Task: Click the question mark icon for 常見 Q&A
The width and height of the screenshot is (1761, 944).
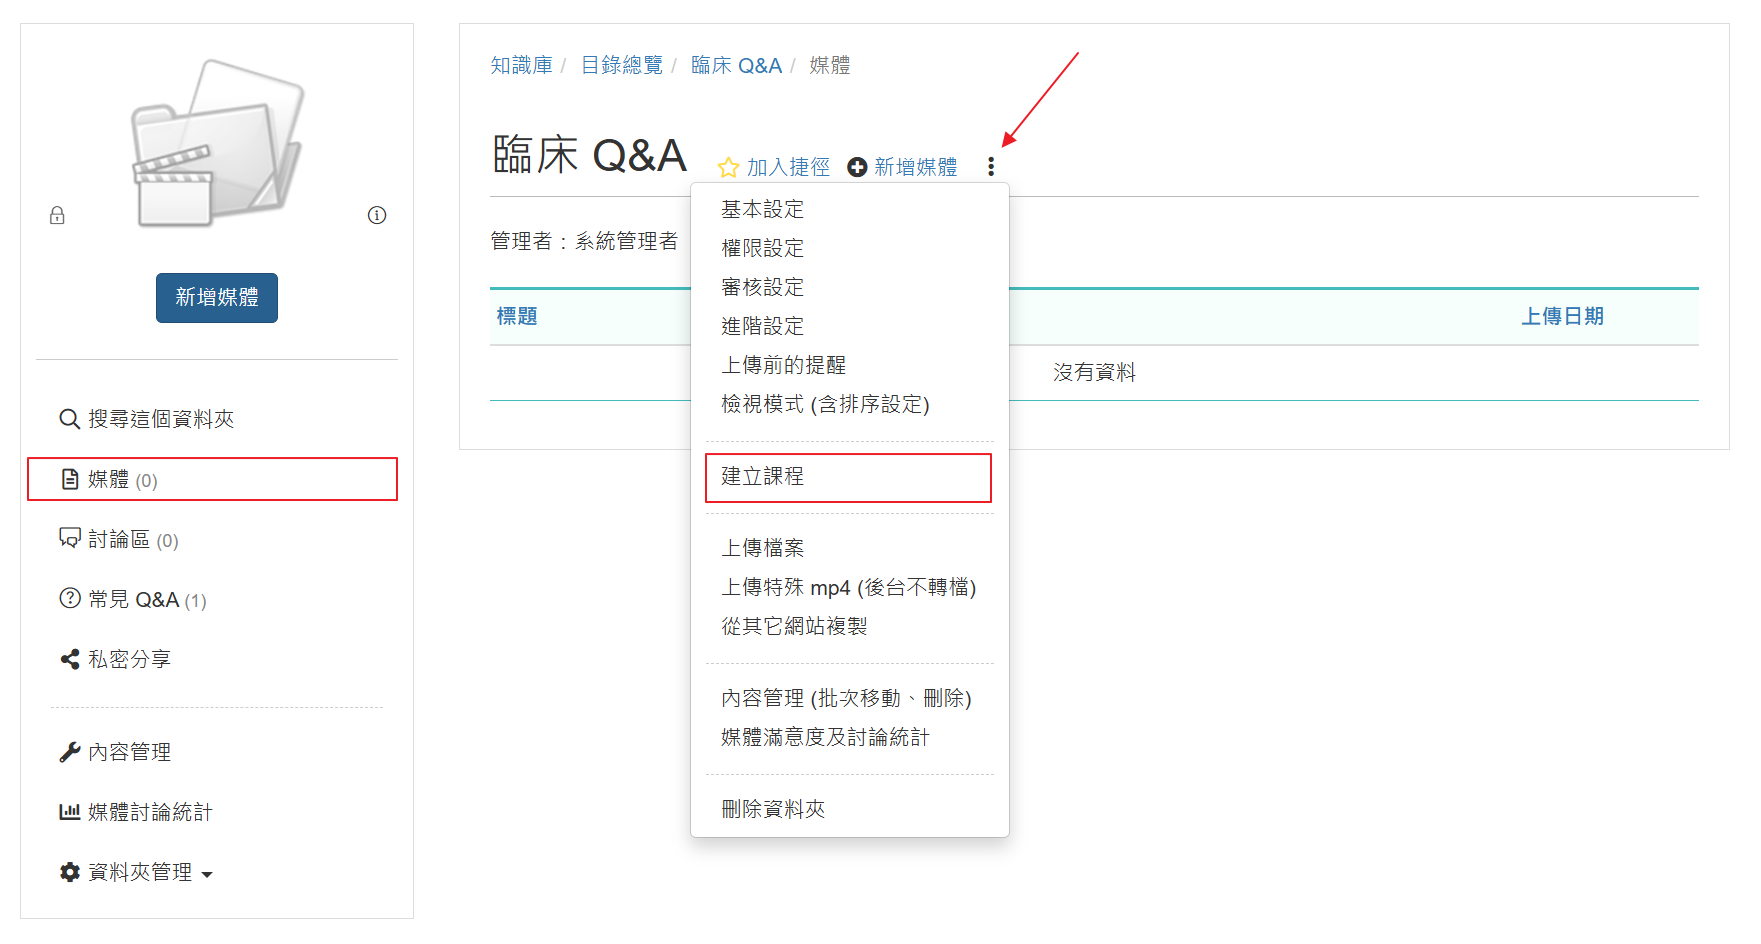Action: [69, 599]
